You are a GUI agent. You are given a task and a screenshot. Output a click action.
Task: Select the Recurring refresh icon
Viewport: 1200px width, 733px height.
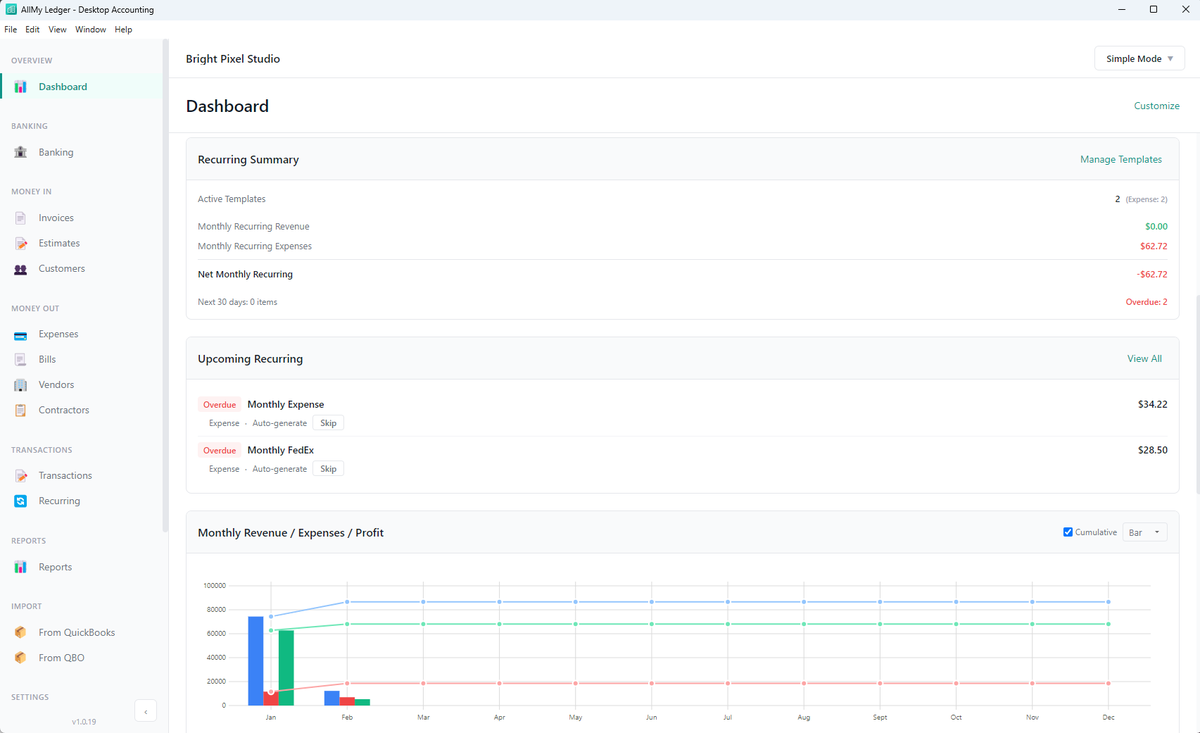tap(20, 501)
